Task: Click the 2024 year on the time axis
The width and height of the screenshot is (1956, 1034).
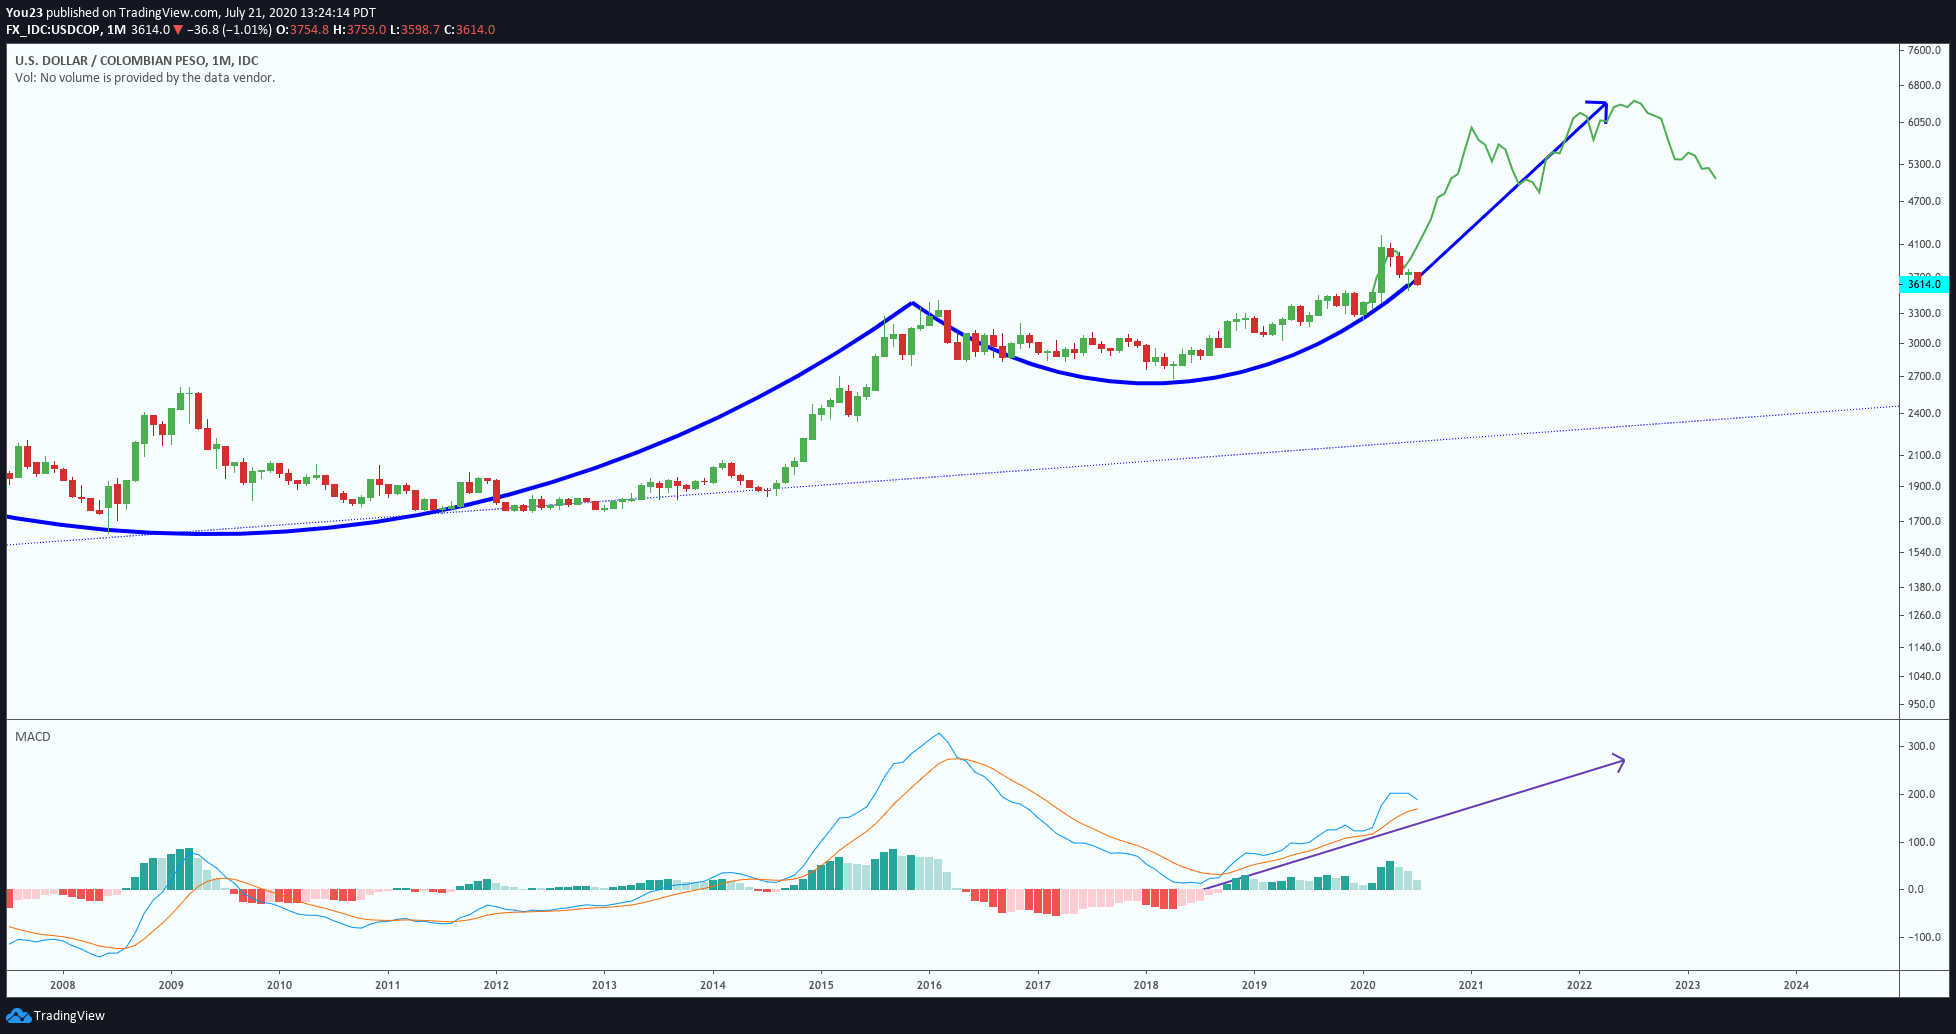Action: click(1796, 985)
